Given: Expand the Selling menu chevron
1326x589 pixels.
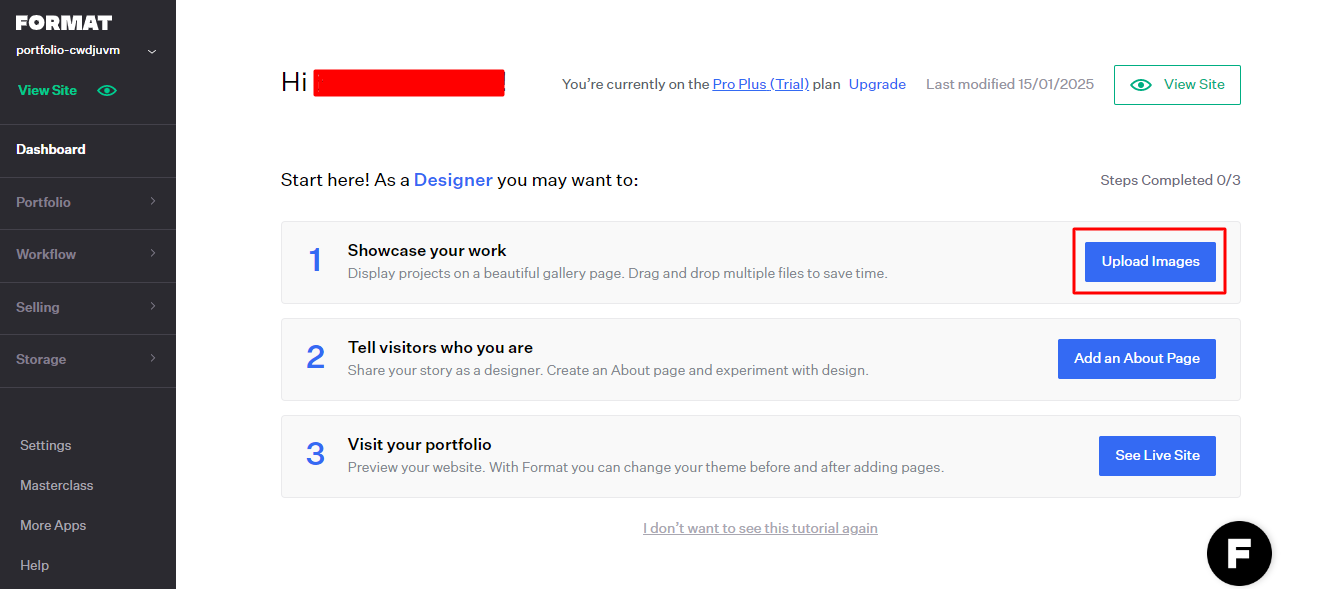Looking at the screenshot, I should [153, 306].
